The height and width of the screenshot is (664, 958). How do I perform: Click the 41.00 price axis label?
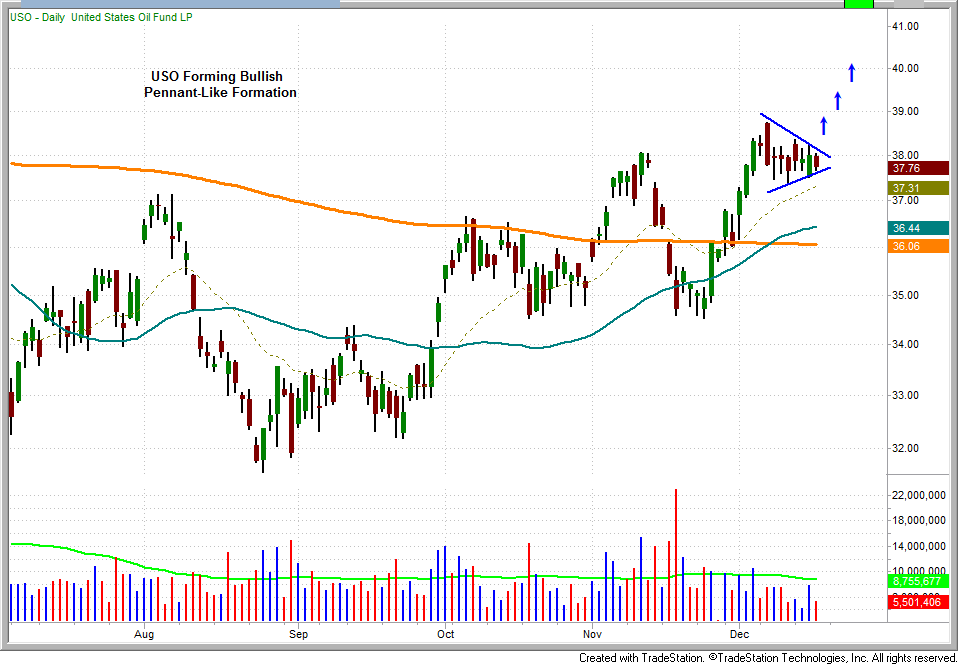906,26
